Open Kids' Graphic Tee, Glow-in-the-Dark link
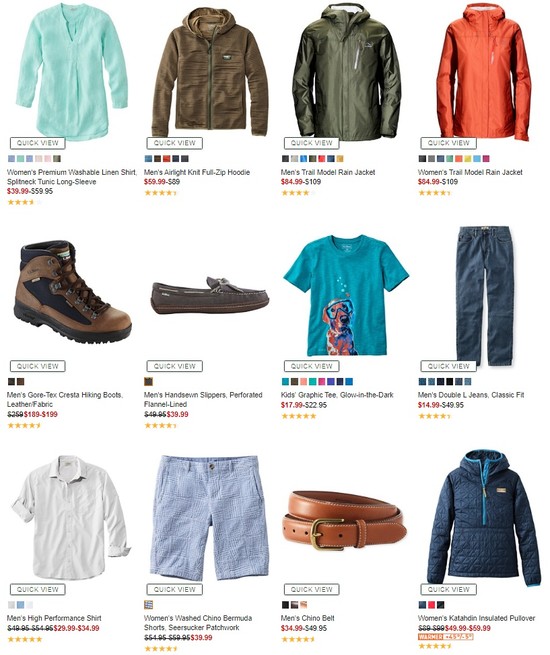 coord(337,395)
